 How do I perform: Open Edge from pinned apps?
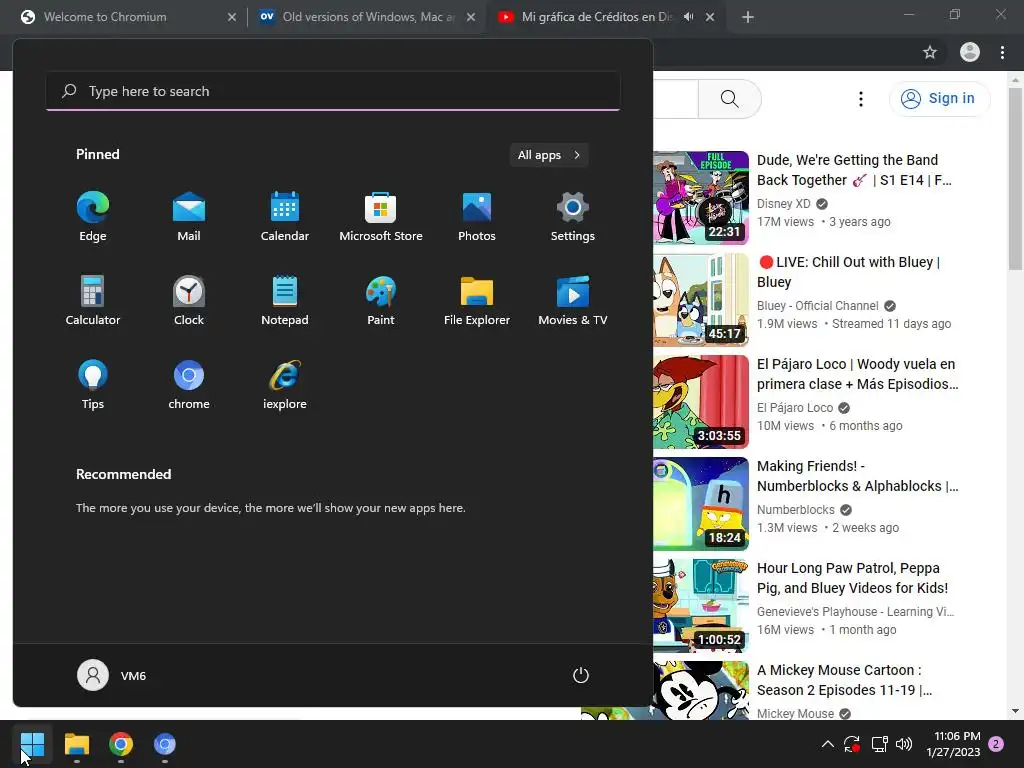click(x=93, y=217)
